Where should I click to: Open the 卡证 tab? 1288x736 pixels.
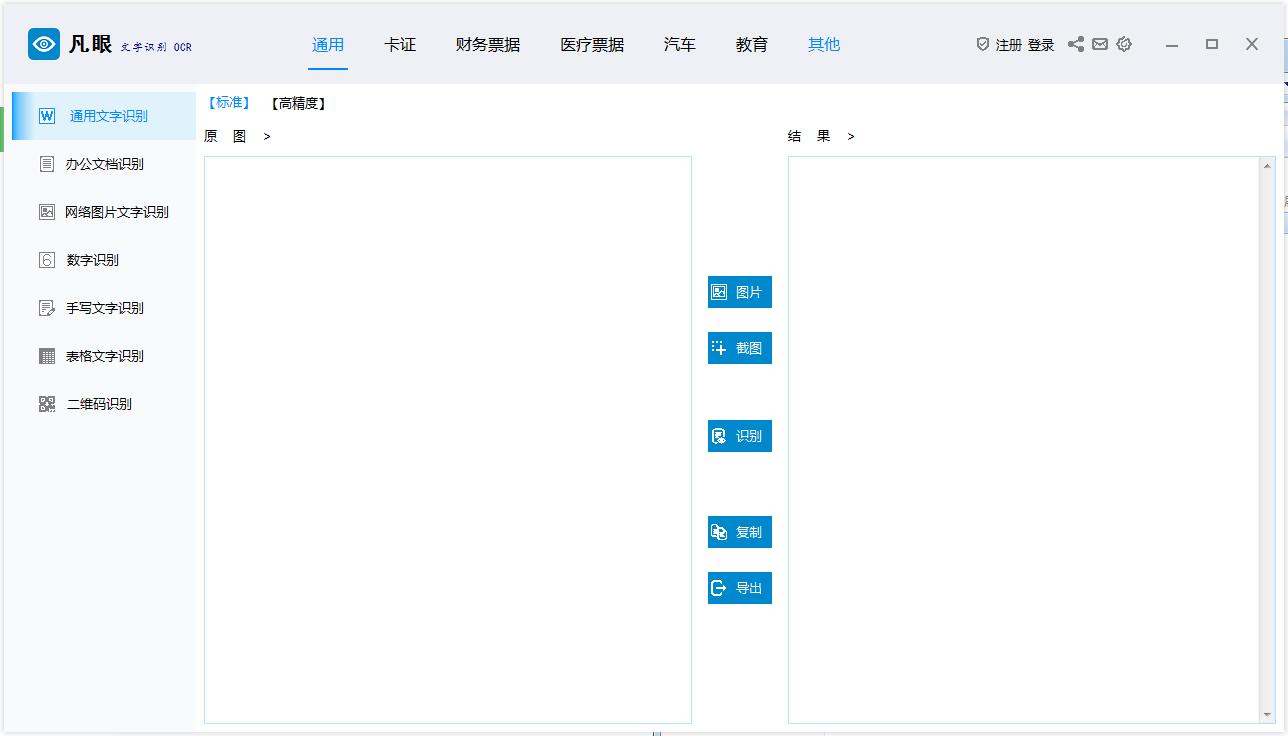[x=400, y=45]
